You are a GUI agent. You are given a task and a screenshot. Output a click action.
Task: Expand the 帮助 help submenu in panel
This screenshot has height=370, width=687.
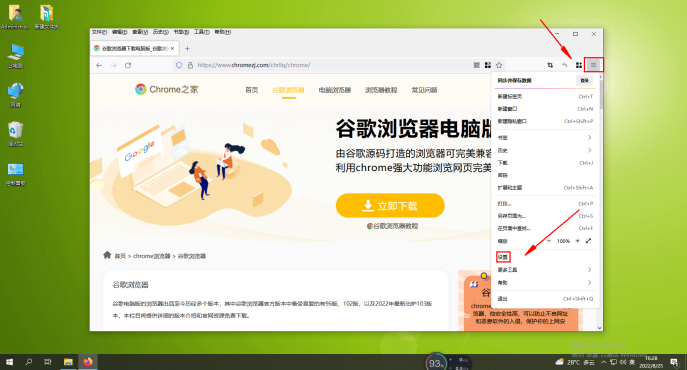[545, 283]
